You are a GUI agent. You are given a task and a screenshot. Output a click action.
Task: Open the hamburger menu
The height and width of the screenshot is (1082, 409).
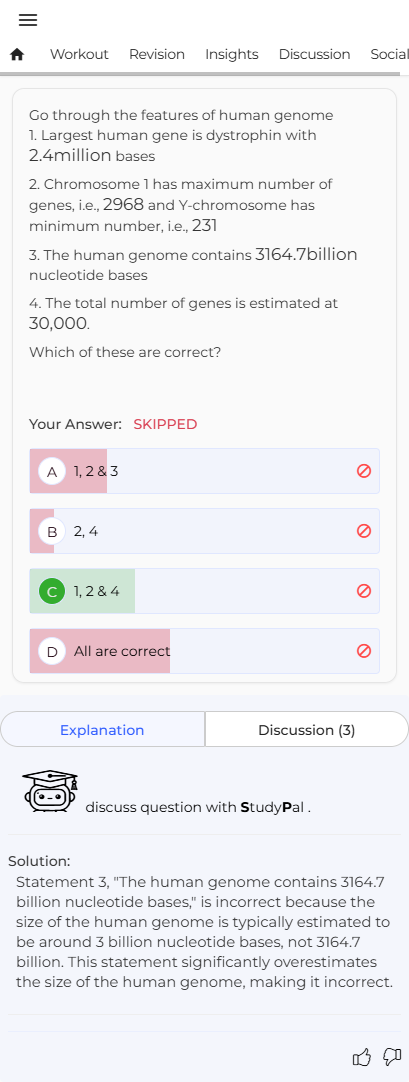tap(28, 20)
